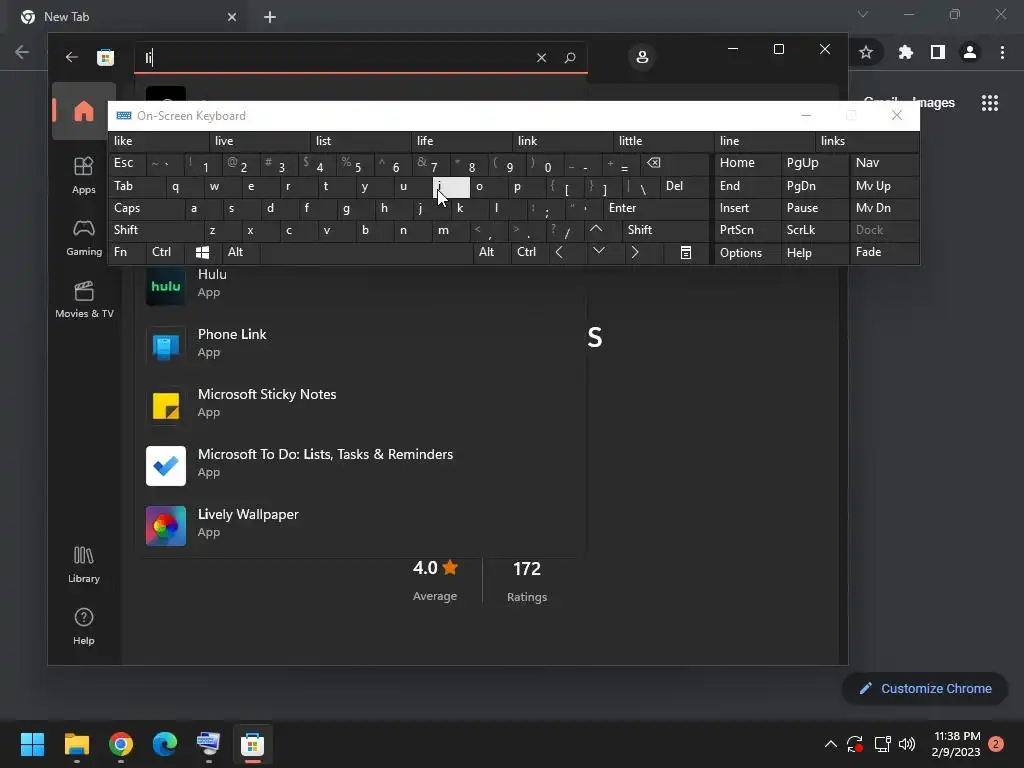Choose word prediction "link"
Viewport: 1024px width, 768px height.
(562, 141)
